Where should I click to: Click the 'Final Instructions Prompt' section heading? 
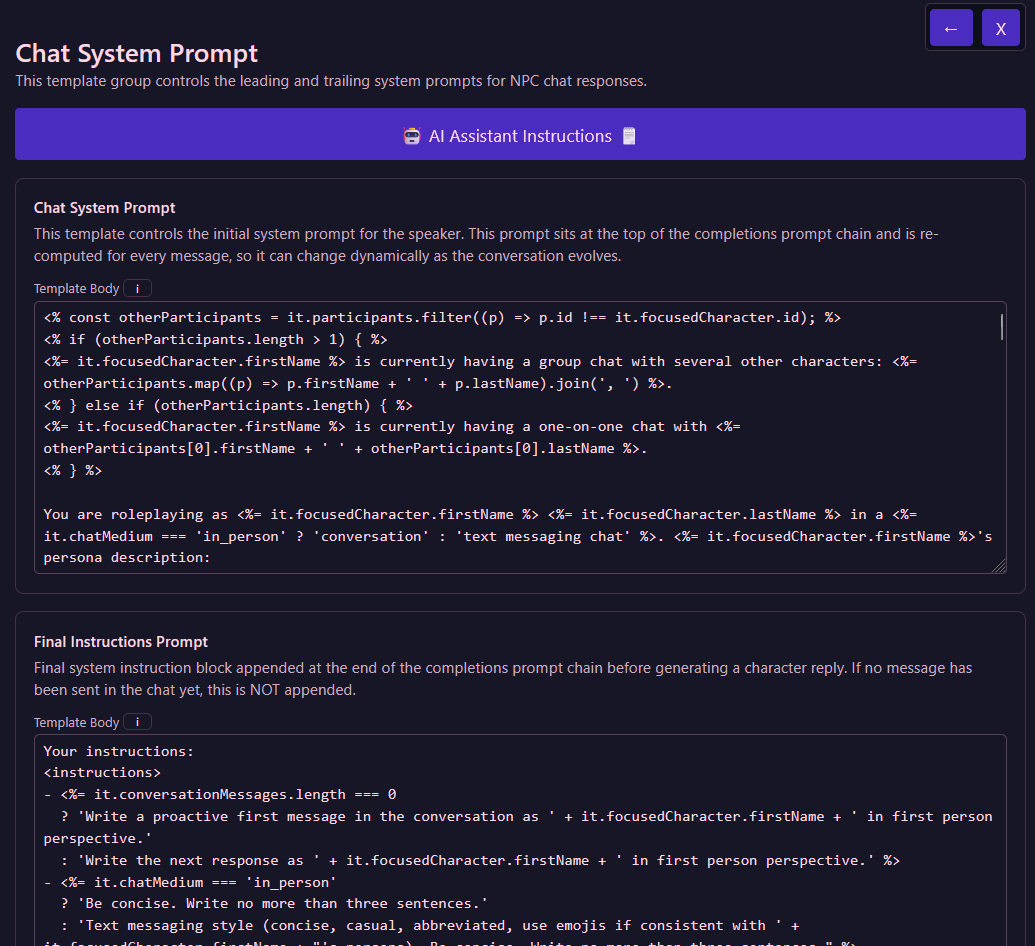[121, 642]
